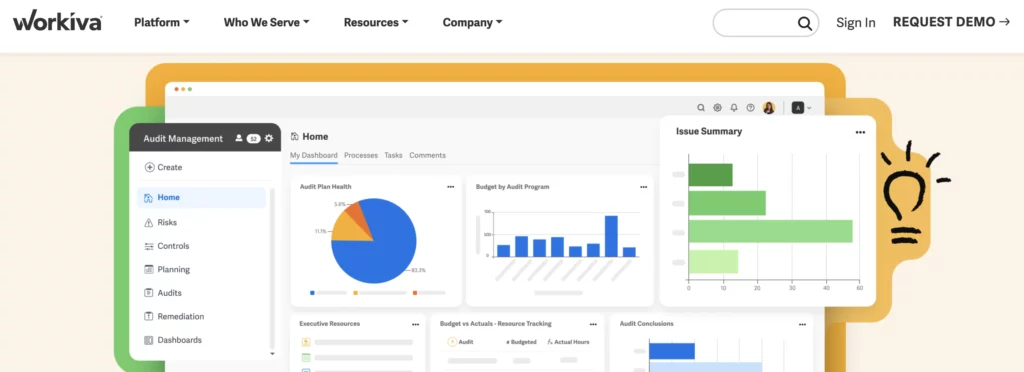Click the Audit Management users icon

pos(239,138)
